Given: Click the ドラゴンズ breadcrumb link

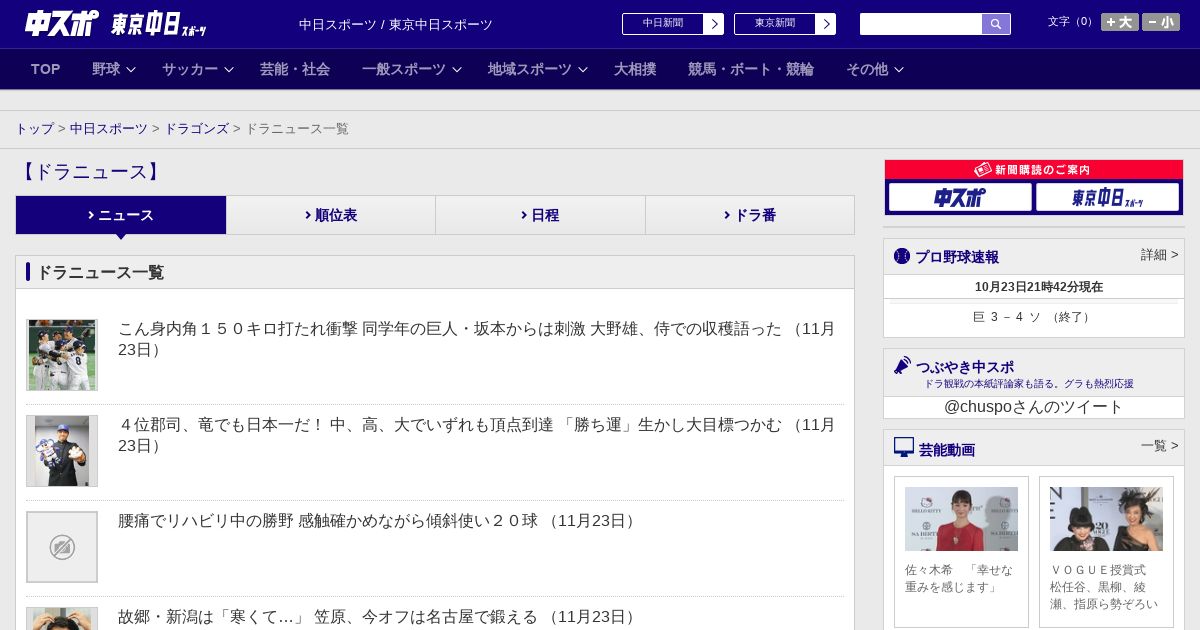Looking at the screenshot, I should (x=197, y=129).
